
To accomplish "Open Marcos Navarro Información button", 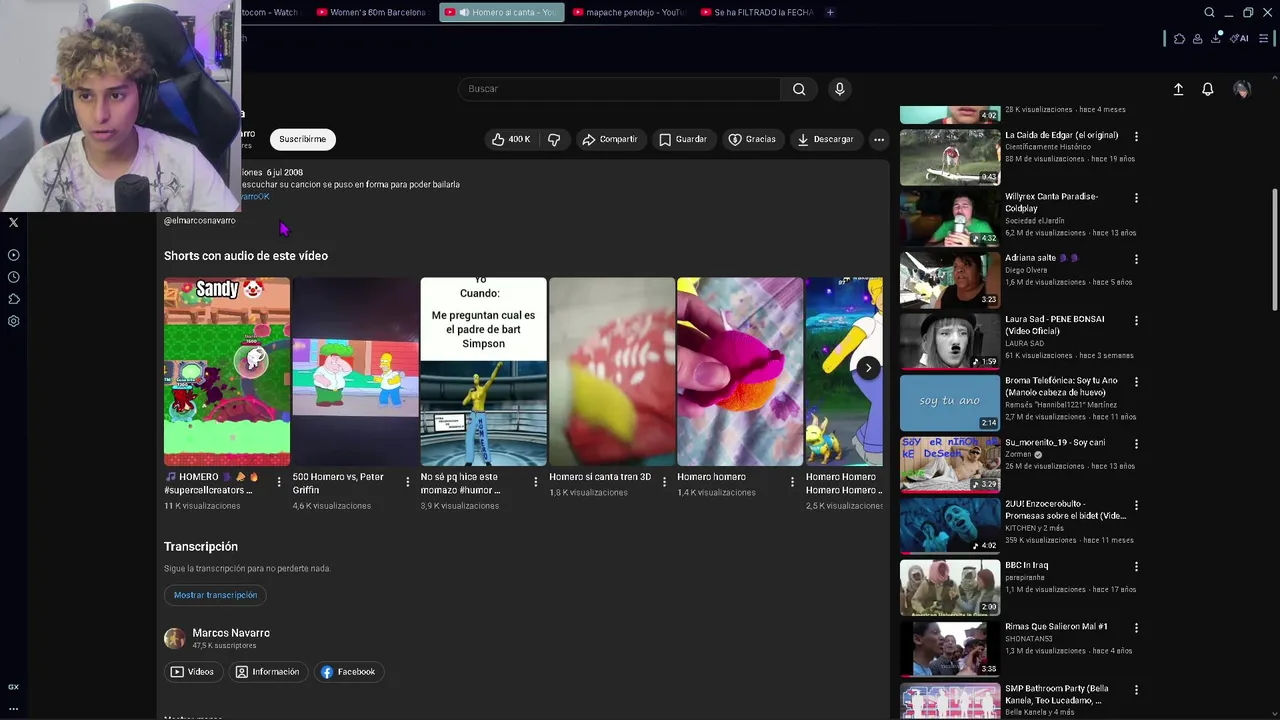I will (x=267, y=672).
